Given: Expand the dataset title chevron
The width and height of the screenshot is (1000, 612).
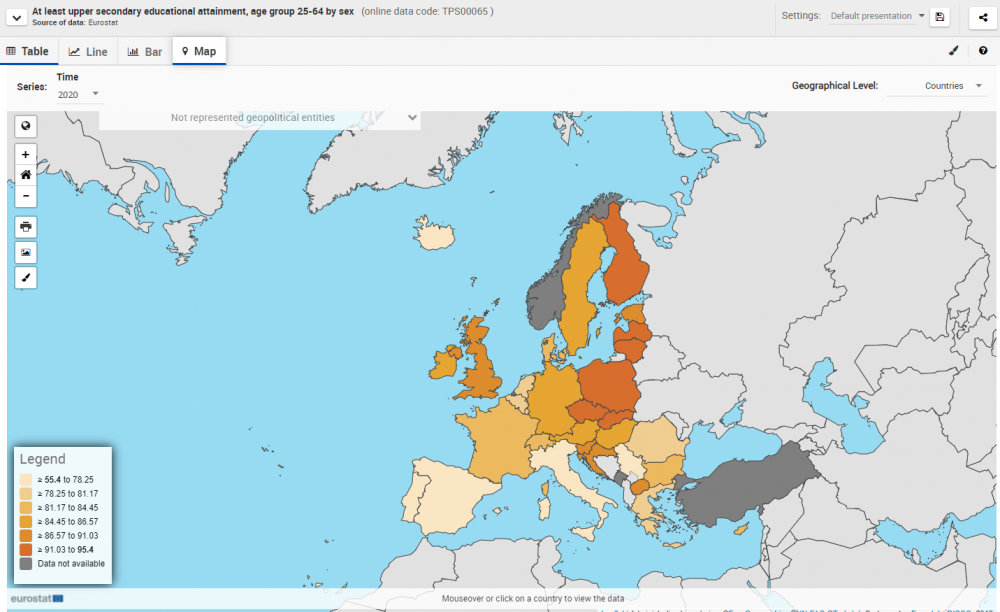Looking at the screenshot, I should coord(17,17).
